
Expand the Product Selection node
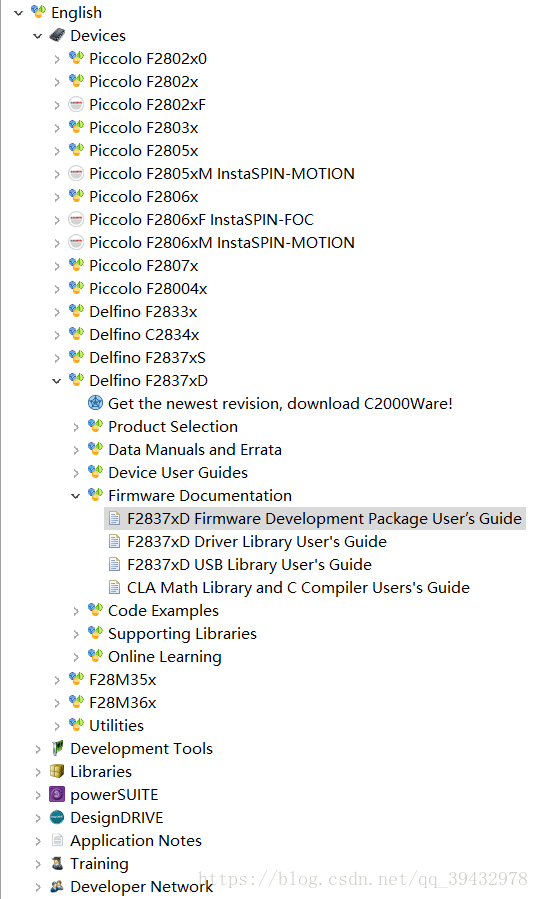[76, 427]
